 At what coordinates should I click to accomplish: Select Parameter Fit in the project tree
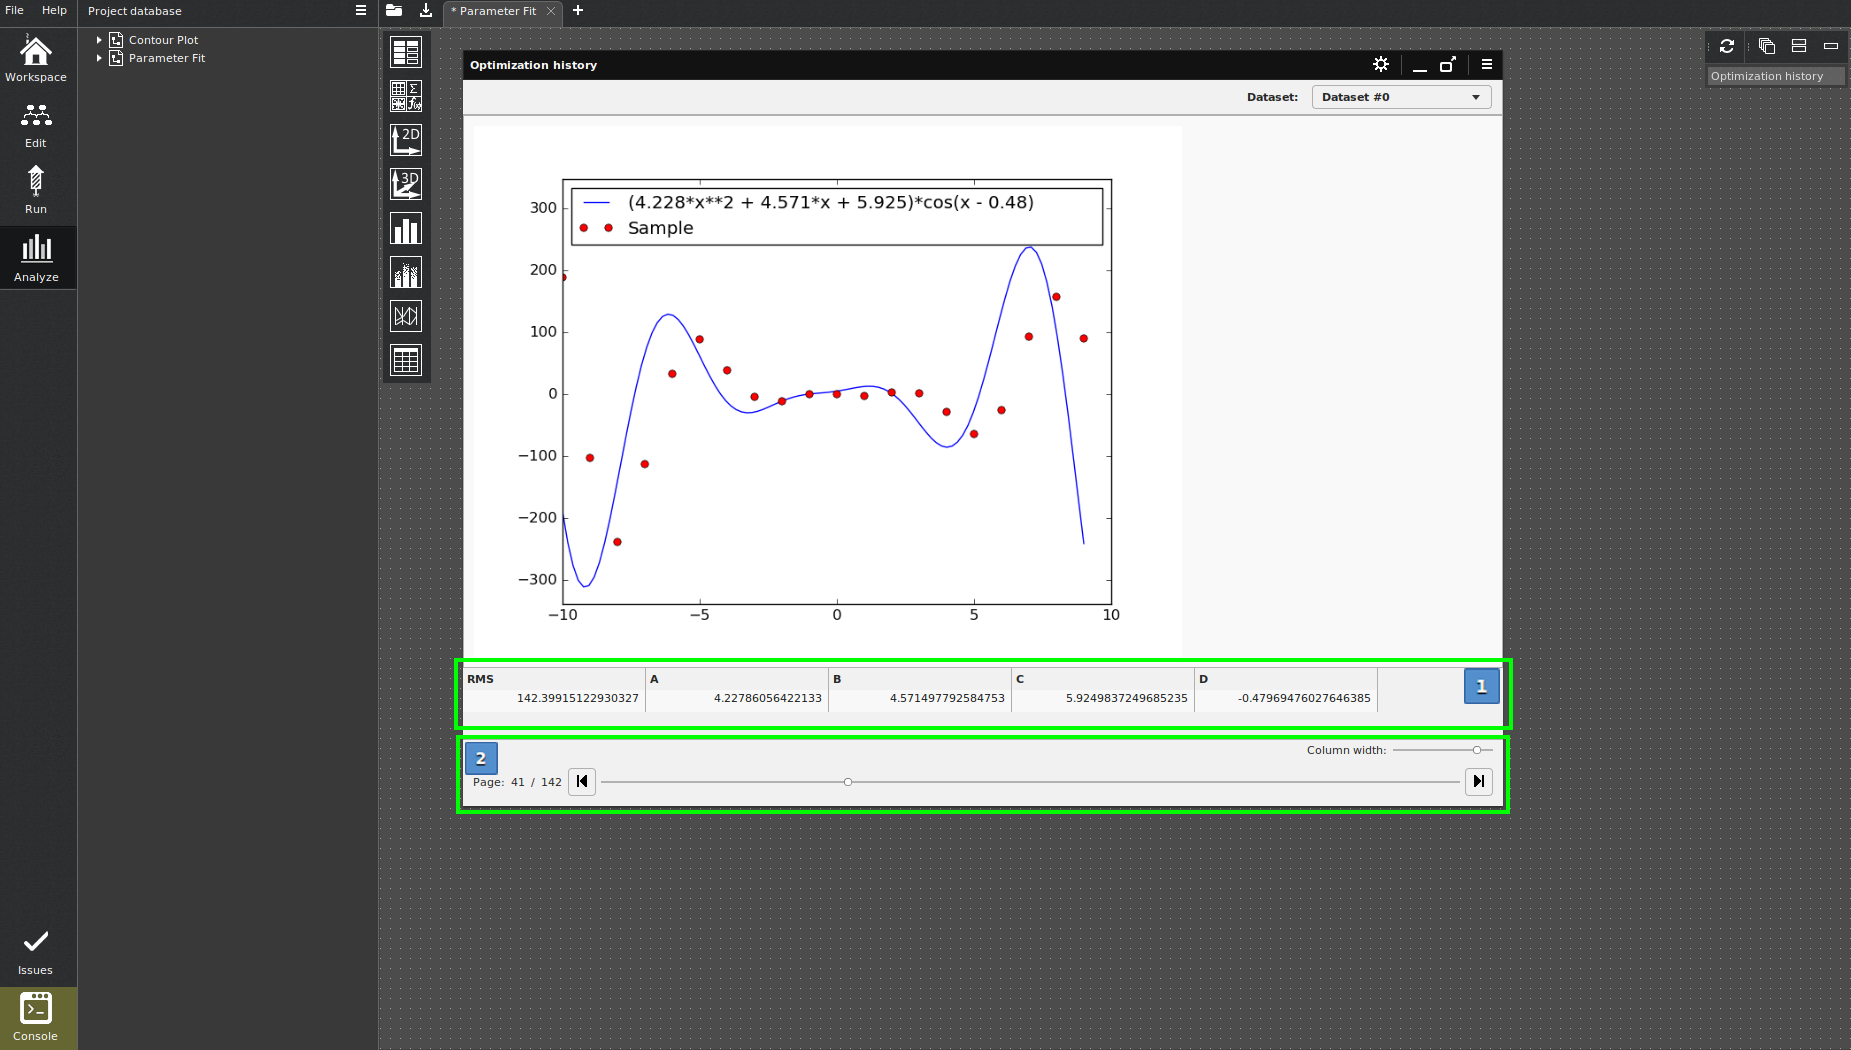[167, 58]
